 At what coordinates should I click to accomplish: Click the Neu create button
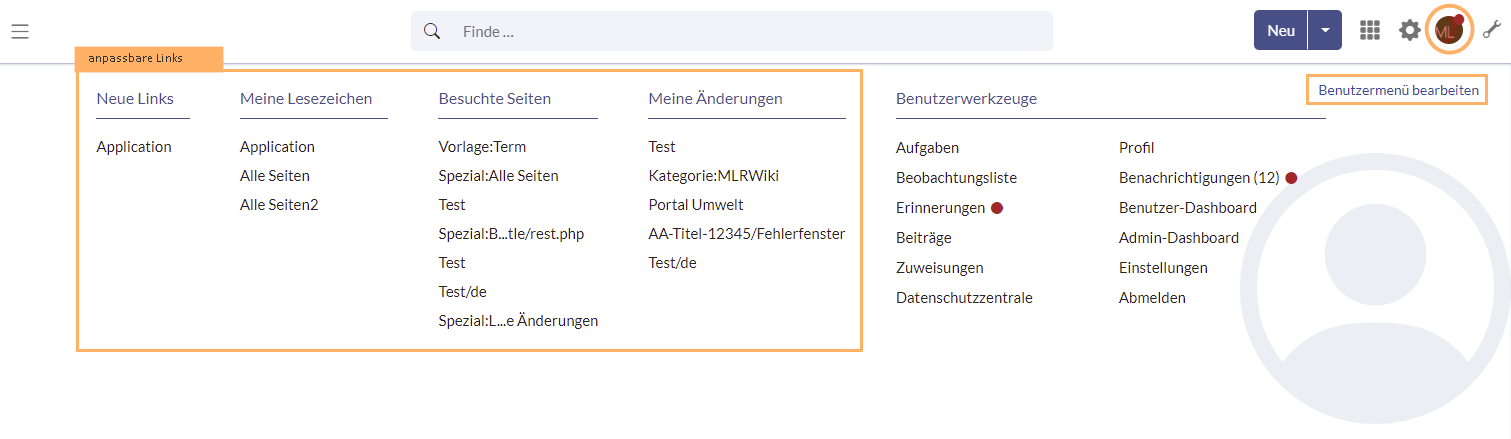point(1281,31)
